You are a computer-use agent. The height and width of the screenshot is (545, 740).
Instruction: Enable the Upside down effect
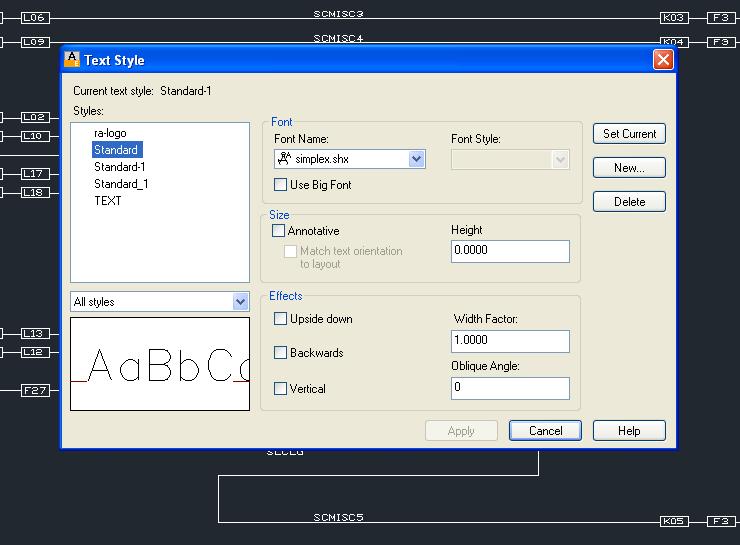point(280,319)
